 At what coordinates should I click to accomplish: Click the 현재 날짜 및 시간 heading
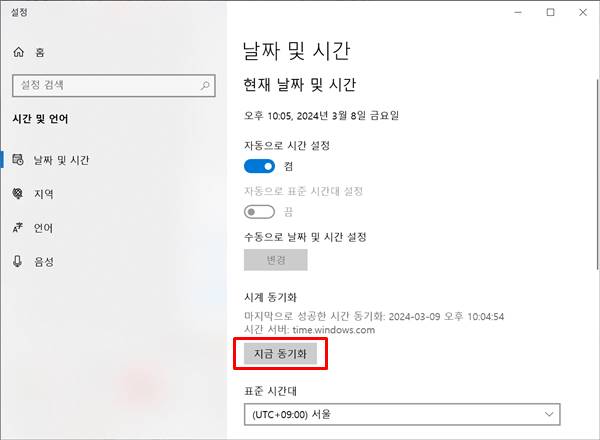(x=300, y=85)
